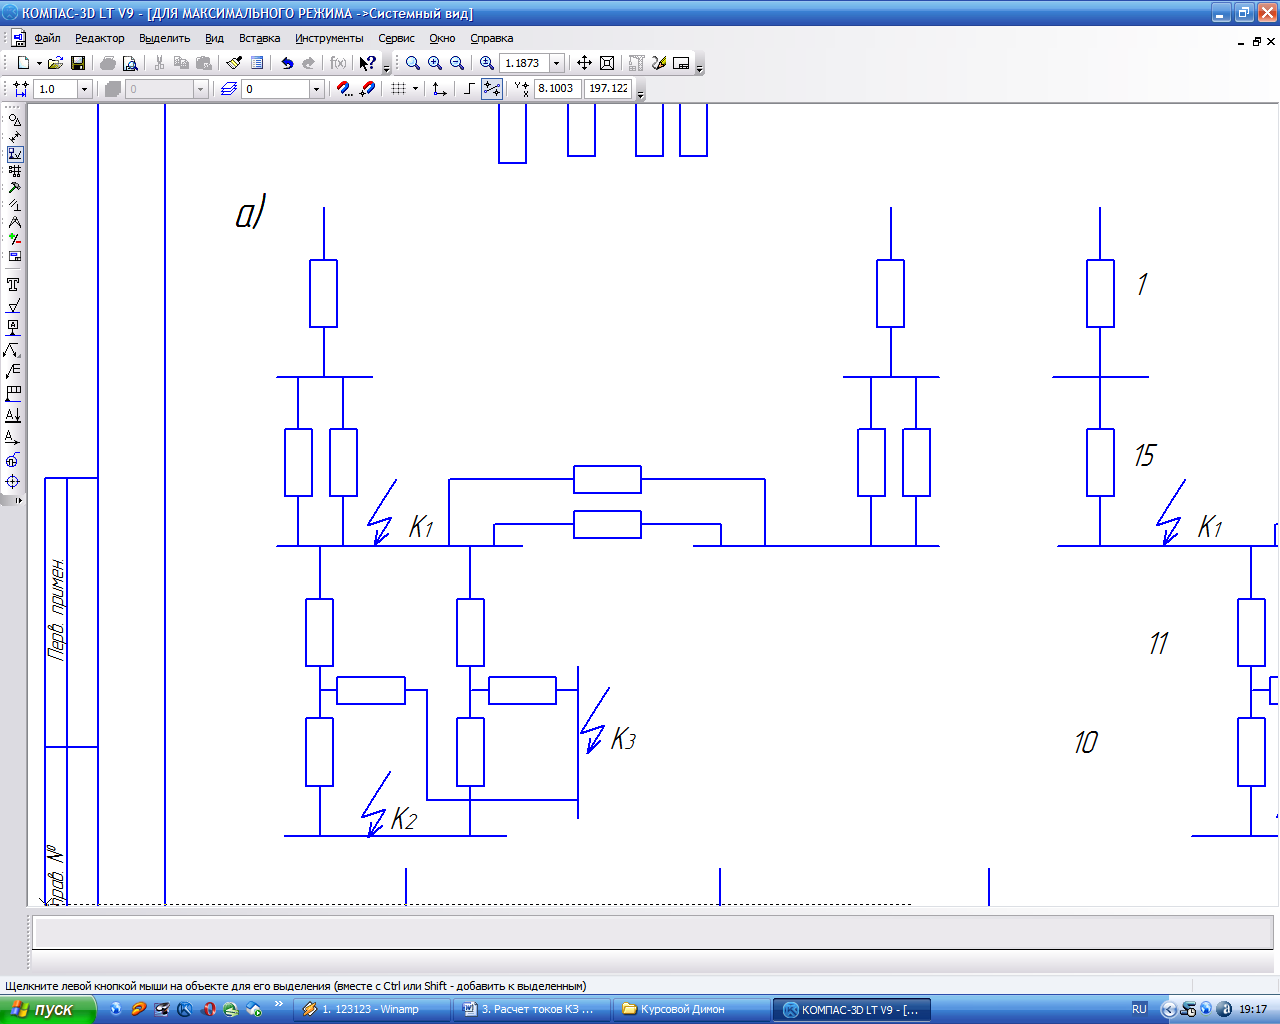Open the grid settings dropdown arrow
The width and height of the screenshot is (1280, 1024).
(x=415, y=89)
